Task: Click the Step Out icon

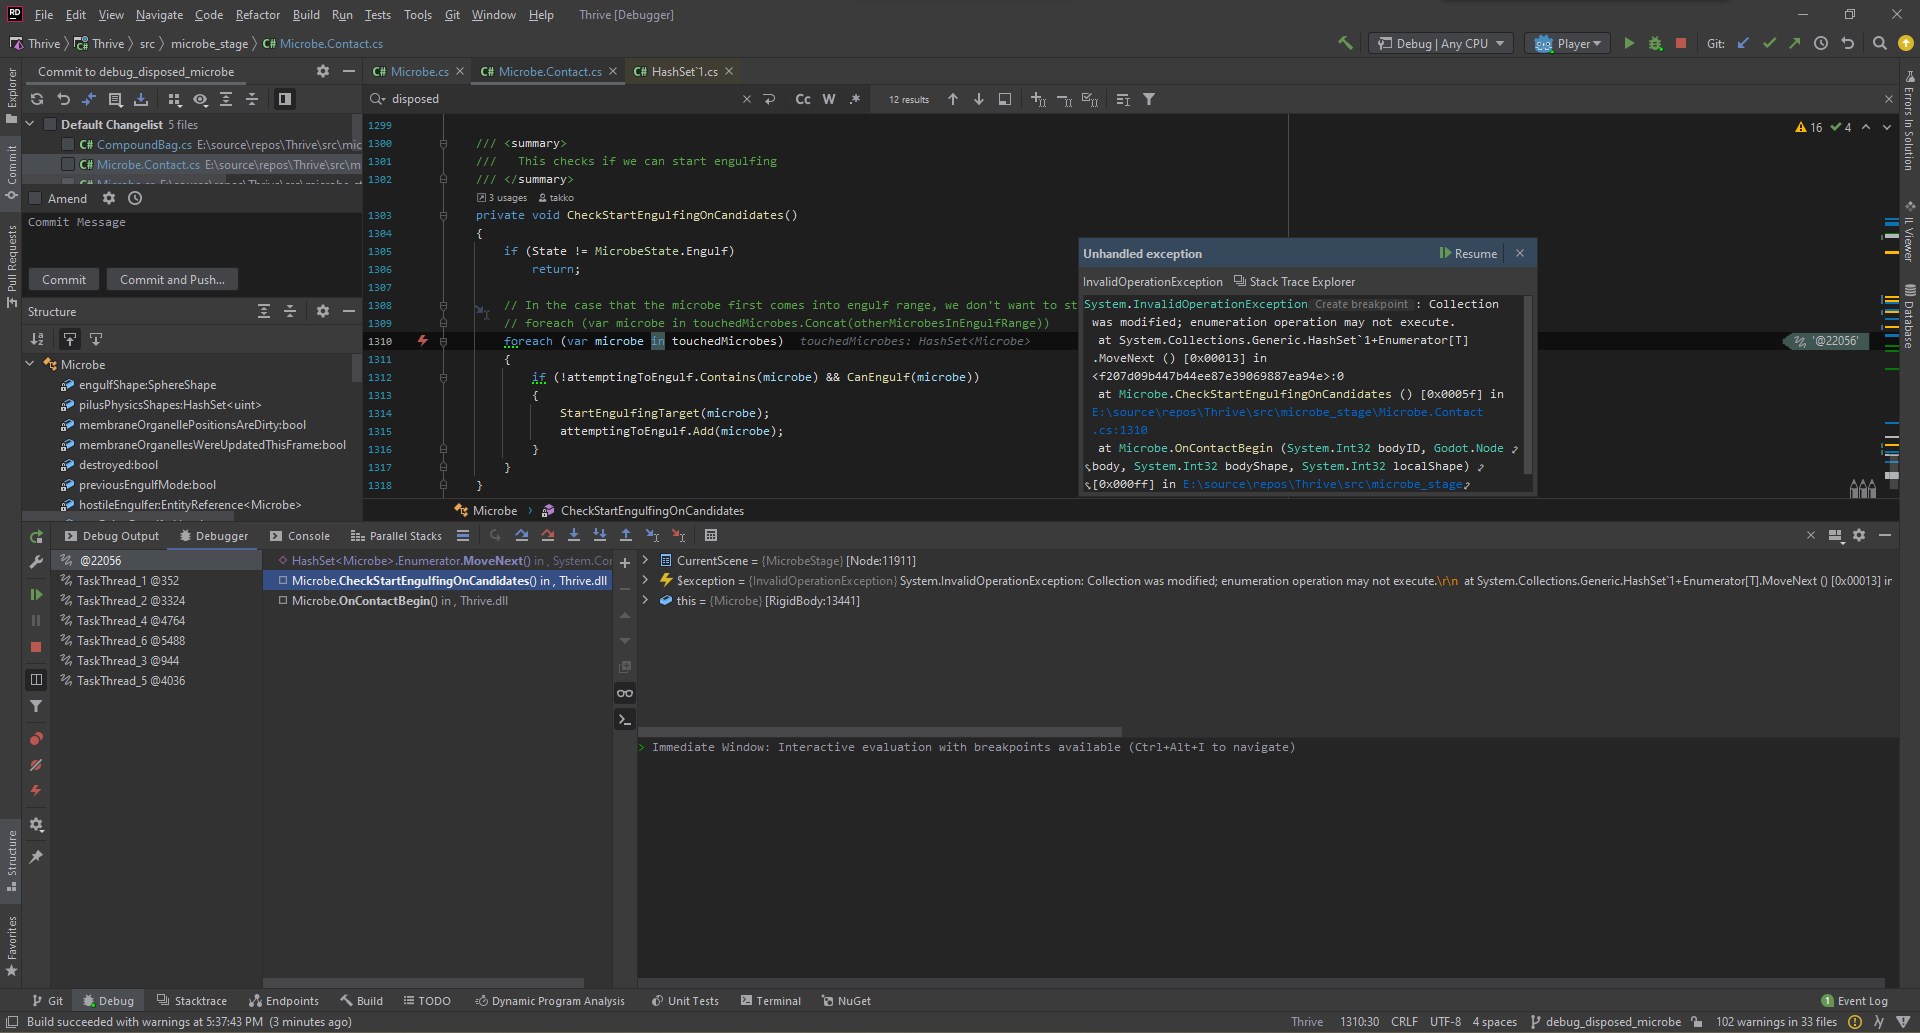Action: [625, 536]
